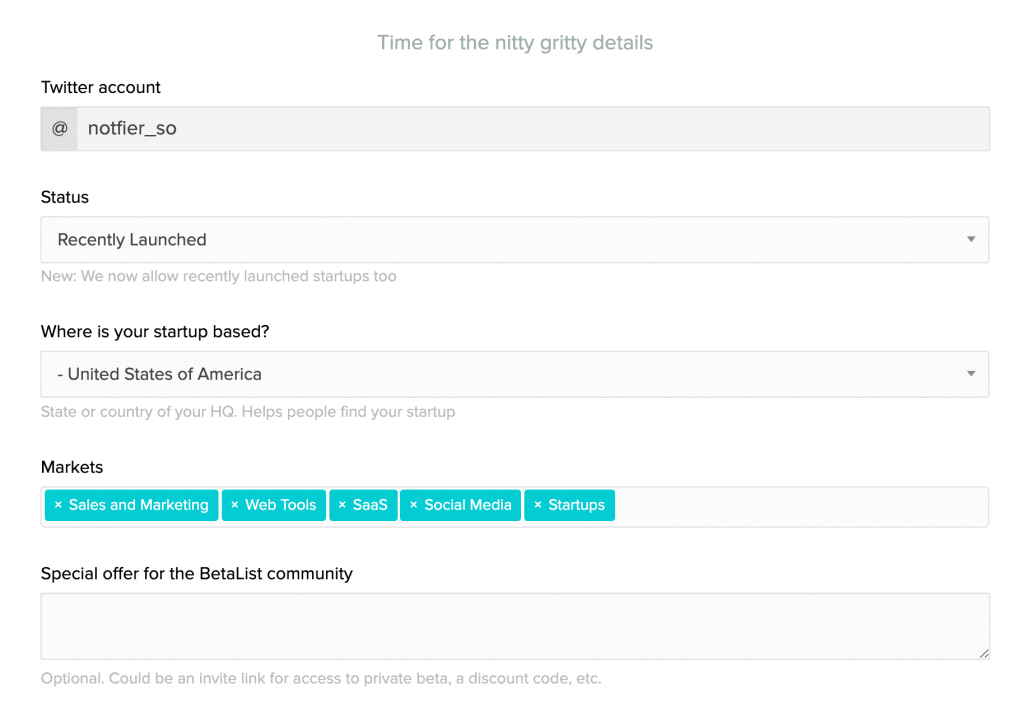Select the Recently Launched status box
This screenshot has height=707, width=1024.
tap(515, 240)
